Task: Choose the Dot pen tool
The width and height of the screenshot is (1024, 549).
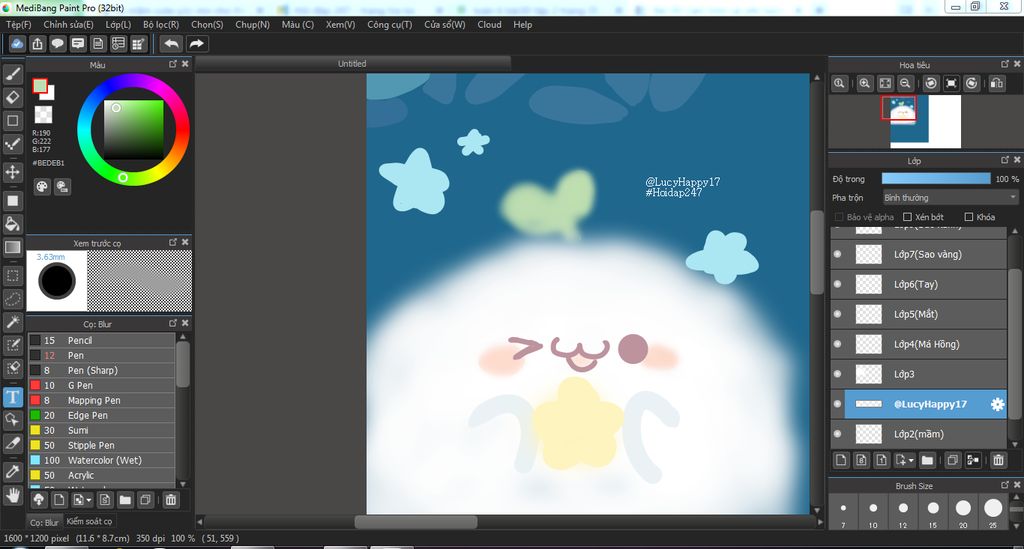Action: pyautogui.click(x=13, y=144)
